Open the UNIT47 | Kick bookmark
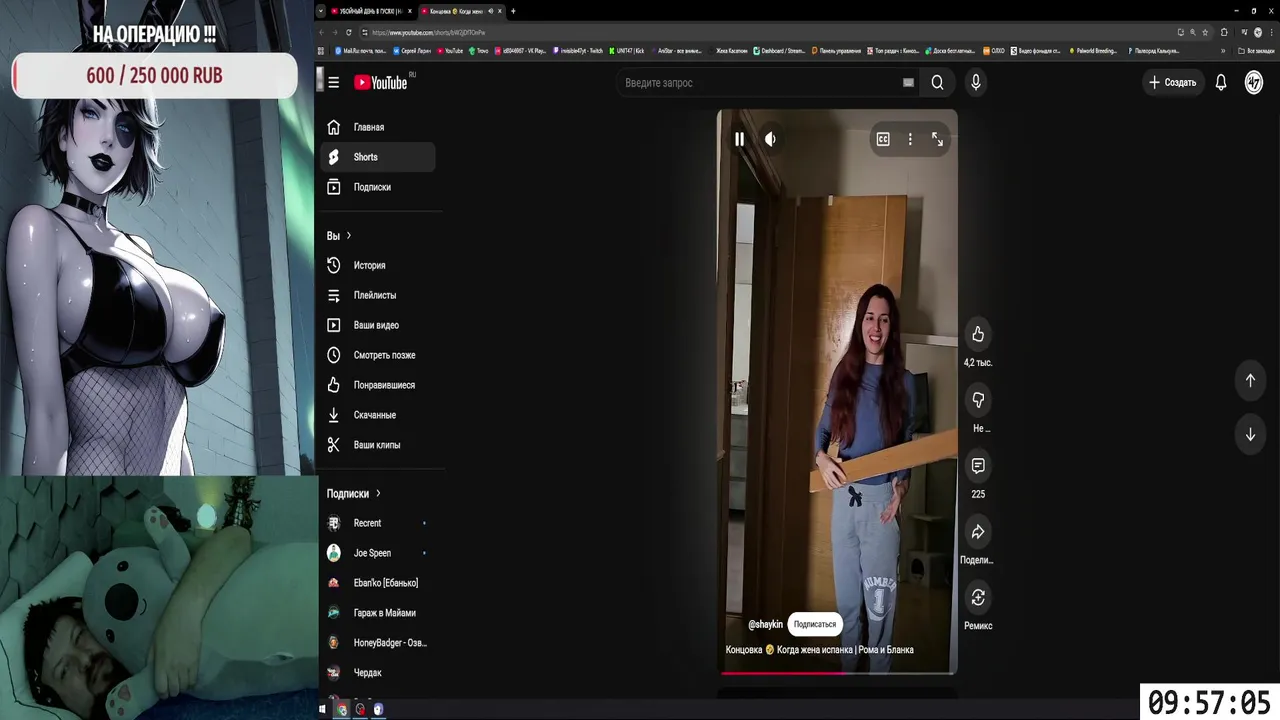This screenshot has height=720, width=1280. pos(627,50)
